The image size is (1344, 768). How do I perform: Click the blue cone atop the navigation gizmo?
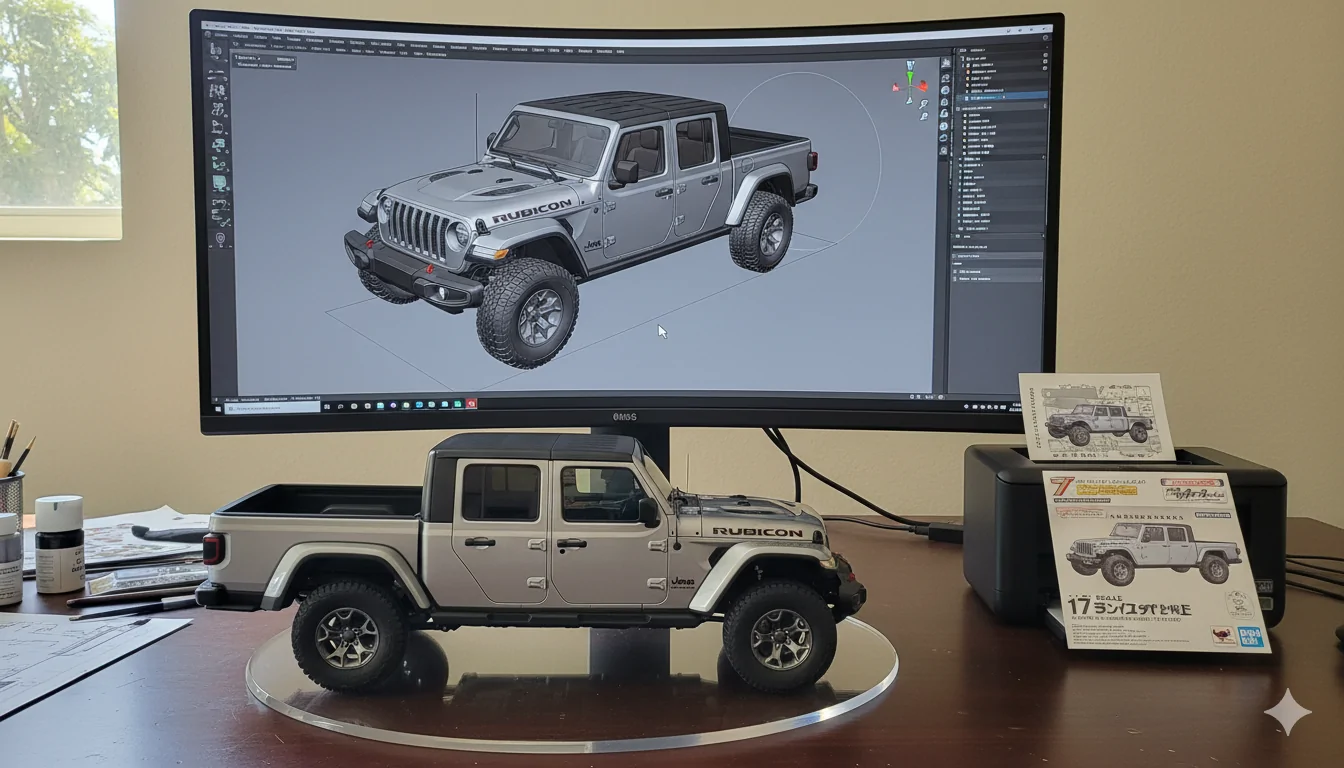[910, 65]
